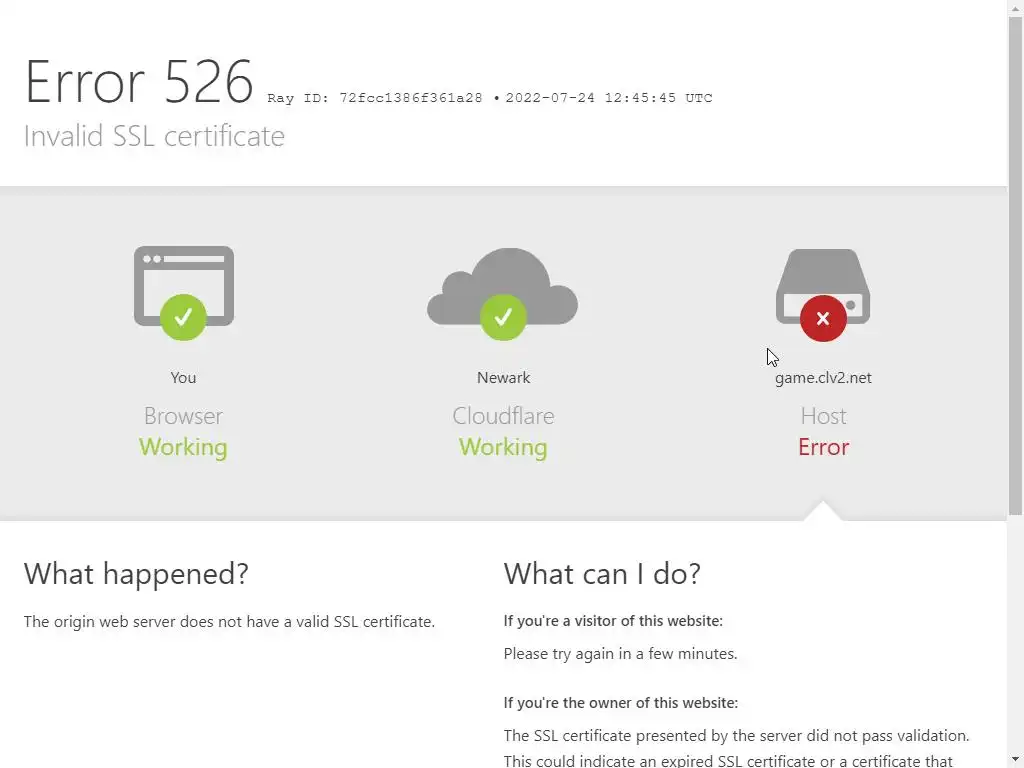Click the 'Newark' location text

tap(504, 377)
